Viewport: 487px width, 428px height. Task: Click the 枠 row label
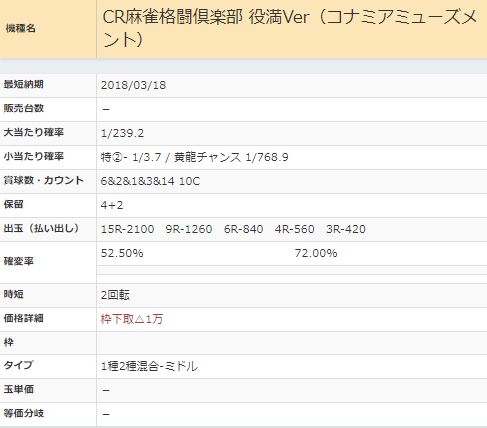click(8, 342)
